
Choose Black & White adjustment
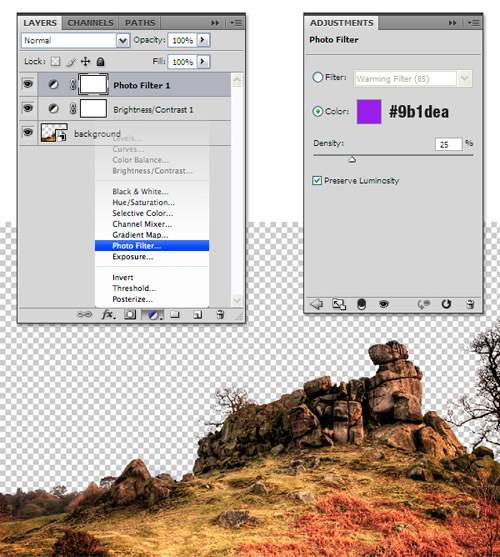click(141, 191)
